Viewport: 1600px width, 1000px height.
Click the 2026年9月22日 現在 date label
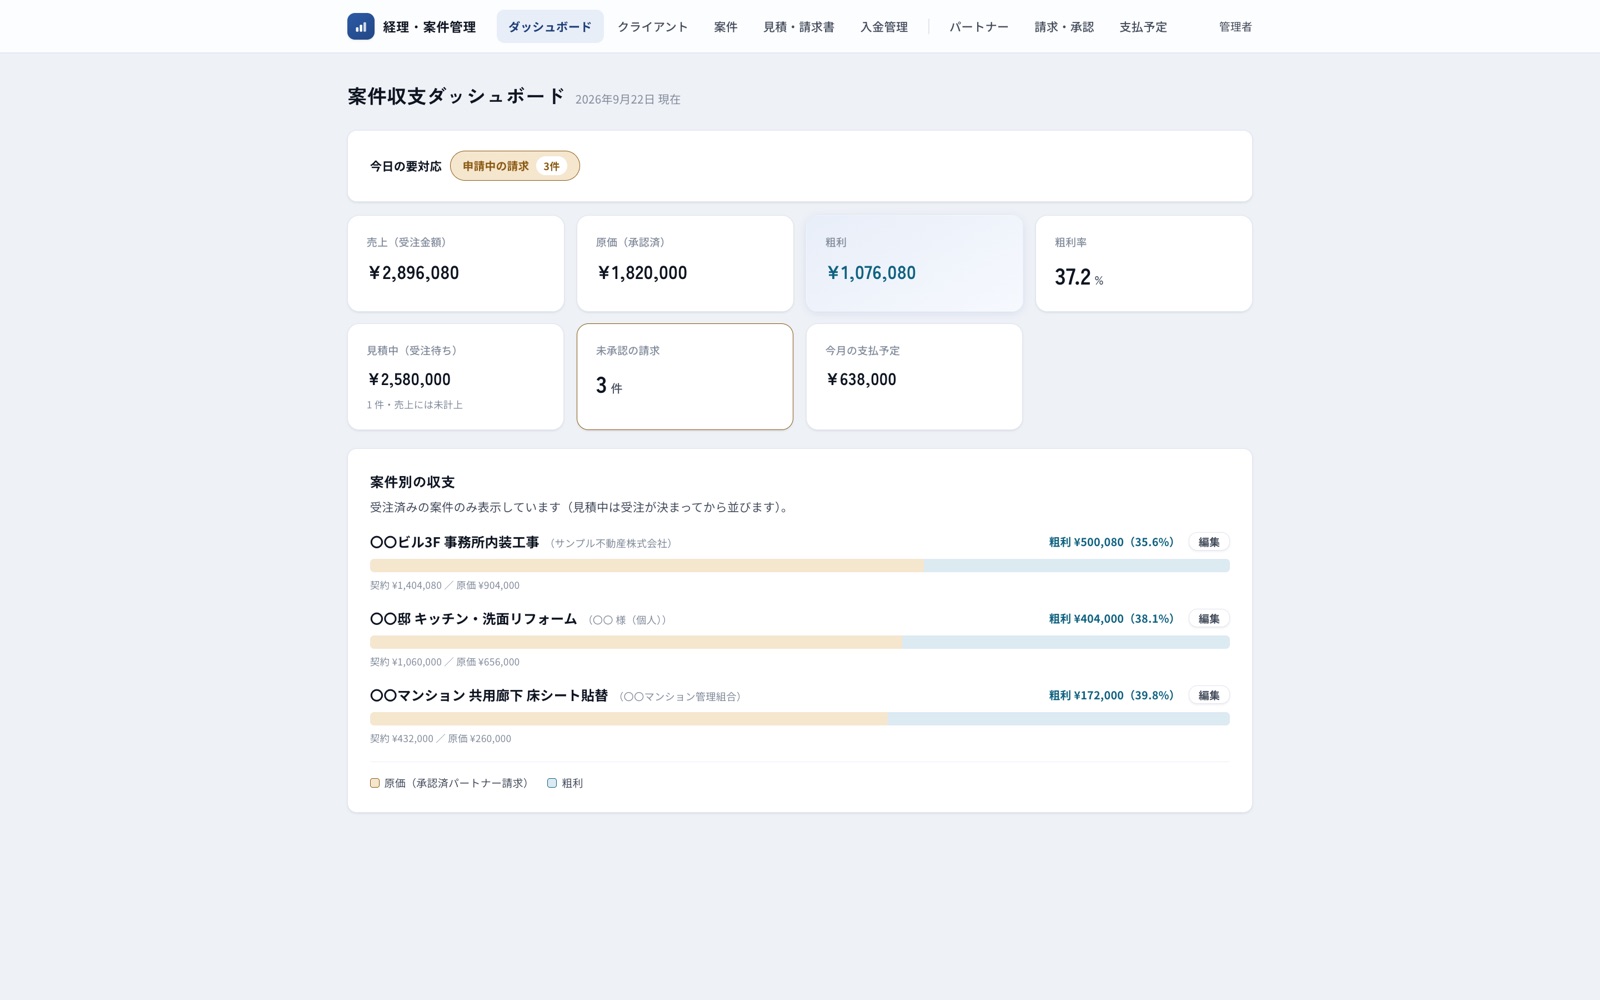tap(628, 99)
